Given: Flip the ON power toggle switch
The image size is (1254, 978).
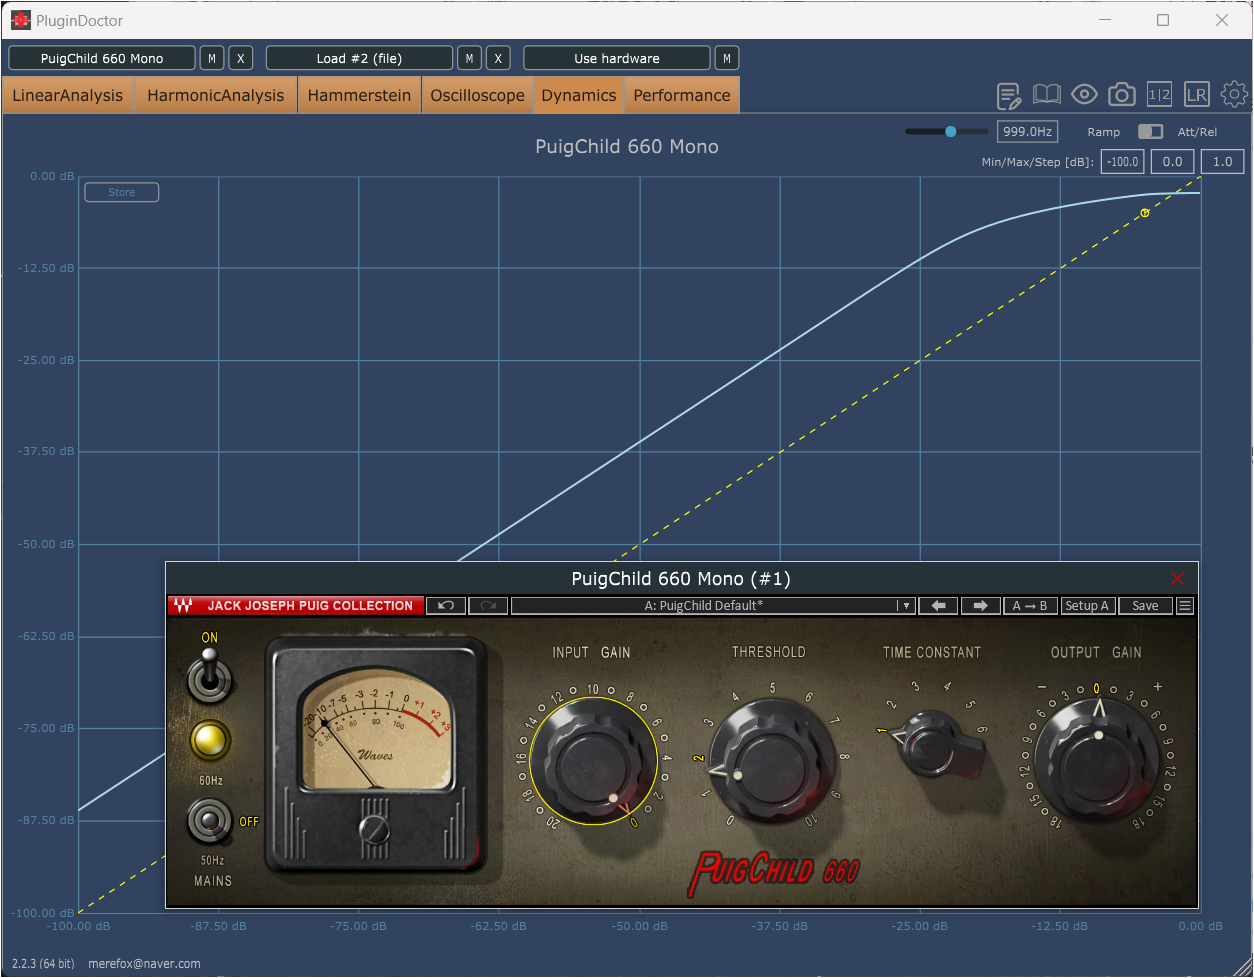Looking at the screenshot, I should click(x=210, y=672).
